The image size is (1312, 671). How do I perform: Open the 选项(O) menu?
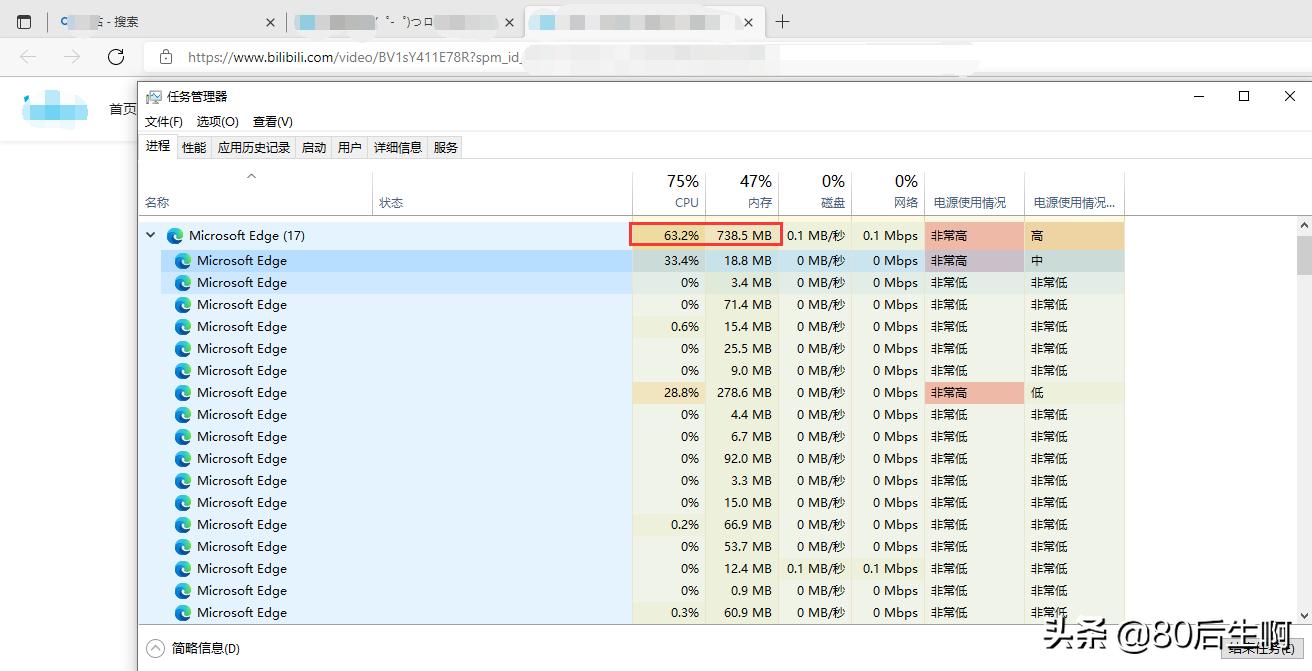point(217,122)
